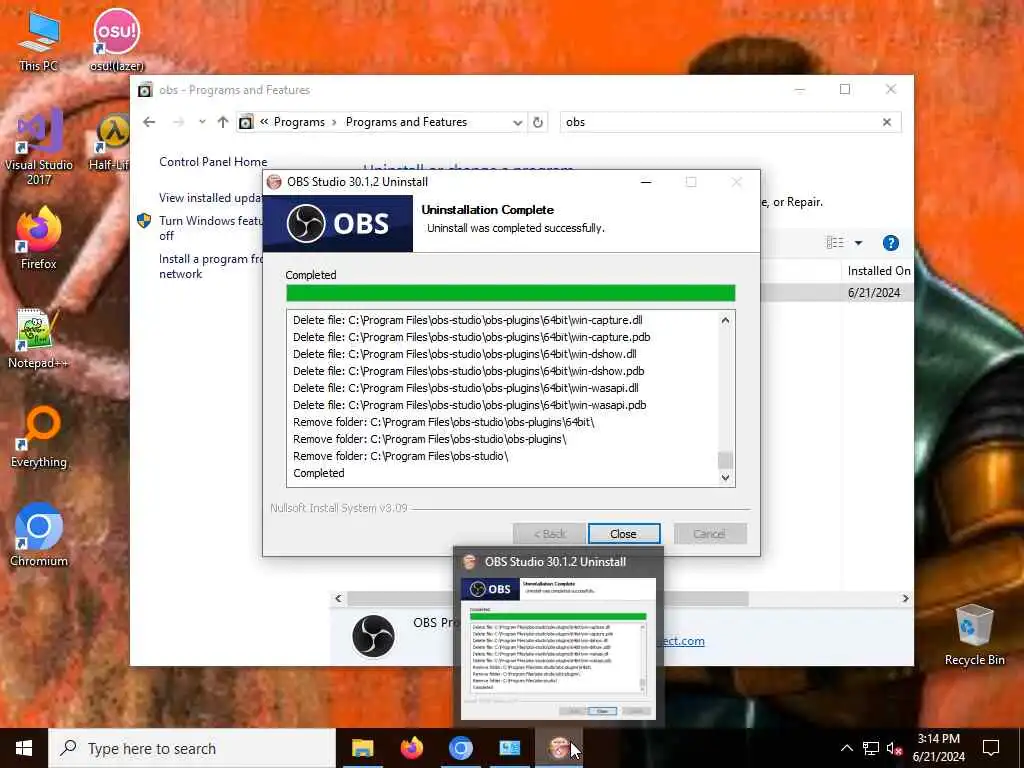Select the Firefox desktop shortcut
The width and height of the screenshot is (1024, 768).
pos(39,238)
